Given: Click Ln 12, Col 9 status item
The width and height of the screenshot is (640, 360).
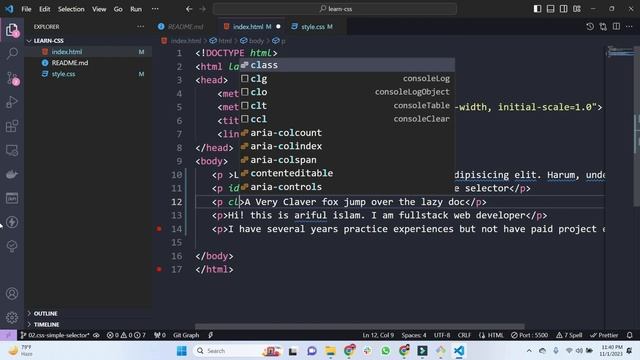Looking at the screenshot, I should (378, 335).
